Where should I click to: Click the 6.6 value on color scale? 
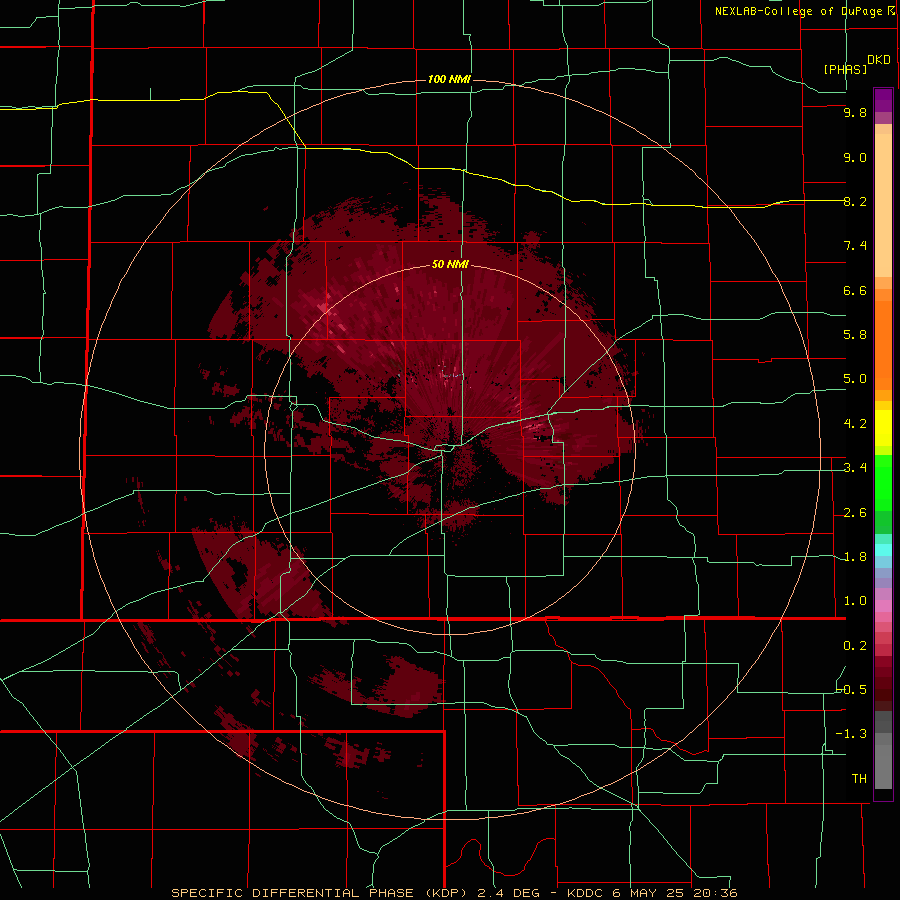pyautogui.click(x=855, y=290)
